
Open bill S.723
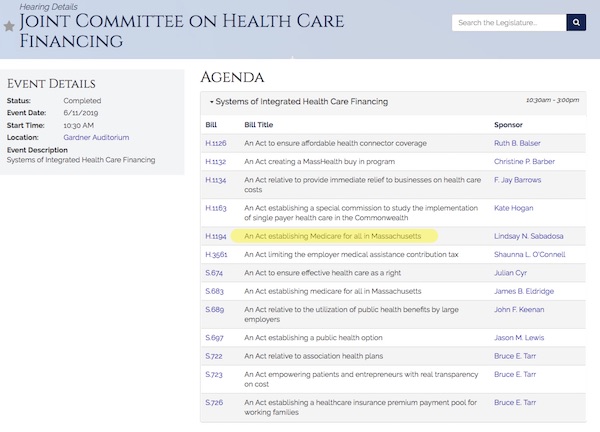(214, 374)
